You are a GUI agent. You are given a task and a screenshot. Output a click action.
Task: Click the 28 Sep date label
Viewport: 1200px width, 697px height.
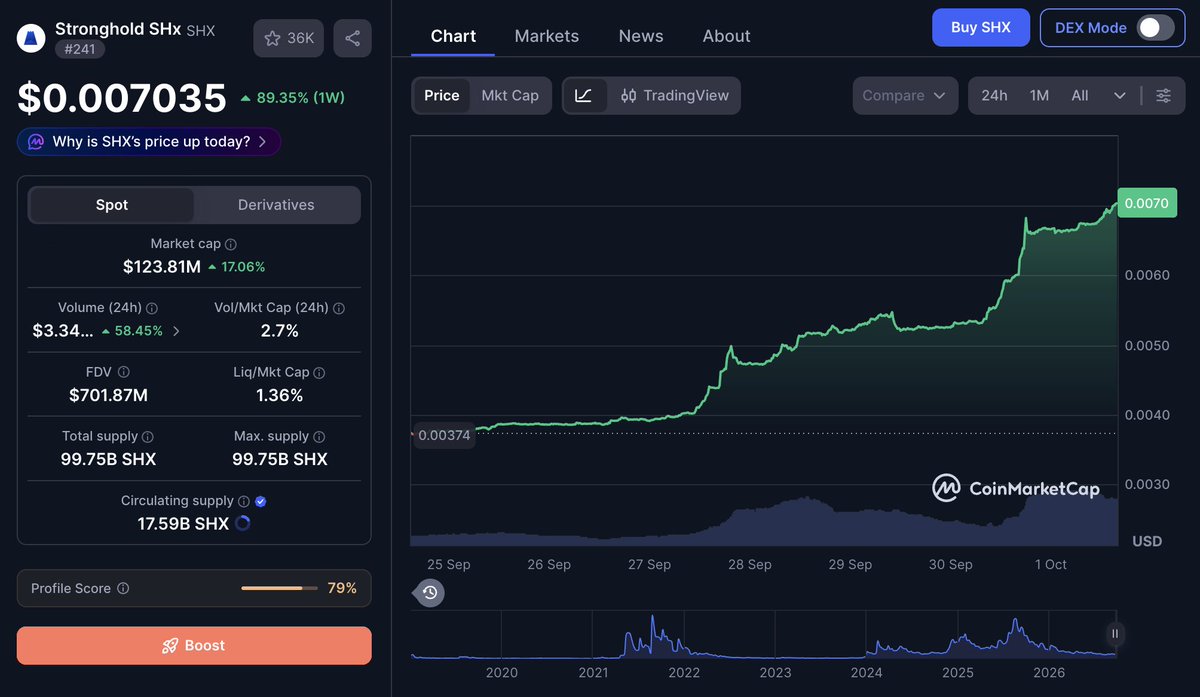750,565
